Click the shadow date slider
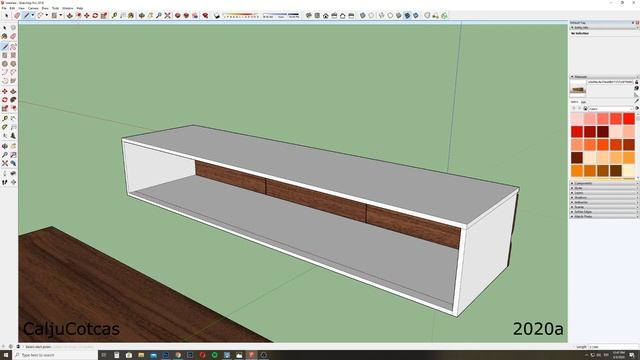640x360 pixels. pyautogui.click(x=241, y=16)
